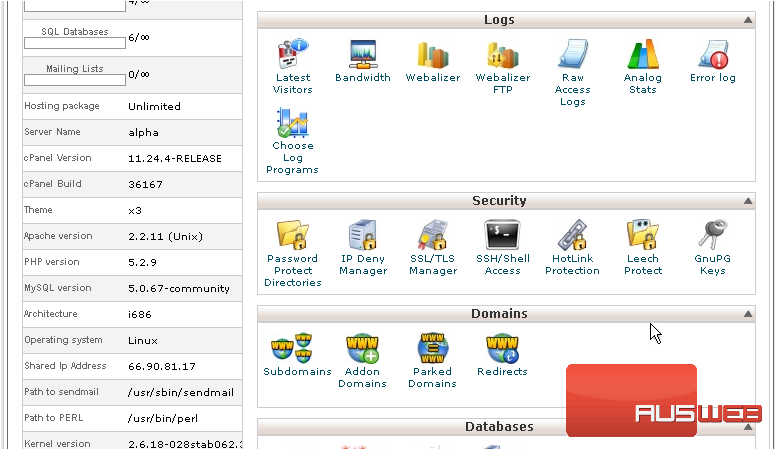Open the Webalizer FTP icon
This screenshot has height=450, width=776.
click(x=503, y=54)
